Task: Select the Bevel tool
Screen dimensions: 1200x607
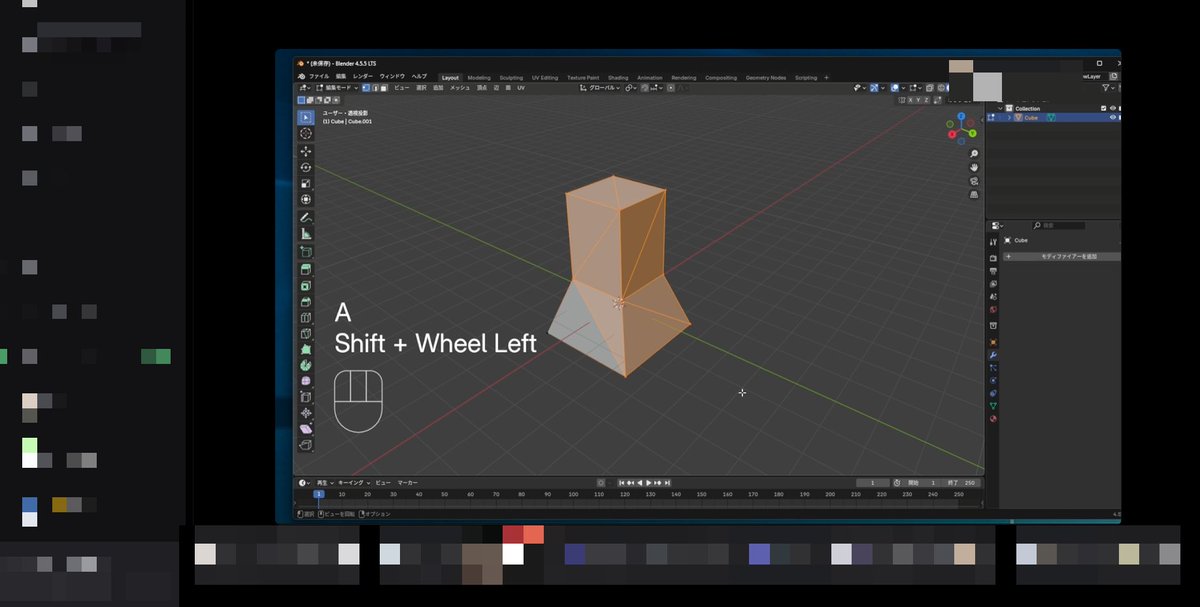Action: click(306, 302)
